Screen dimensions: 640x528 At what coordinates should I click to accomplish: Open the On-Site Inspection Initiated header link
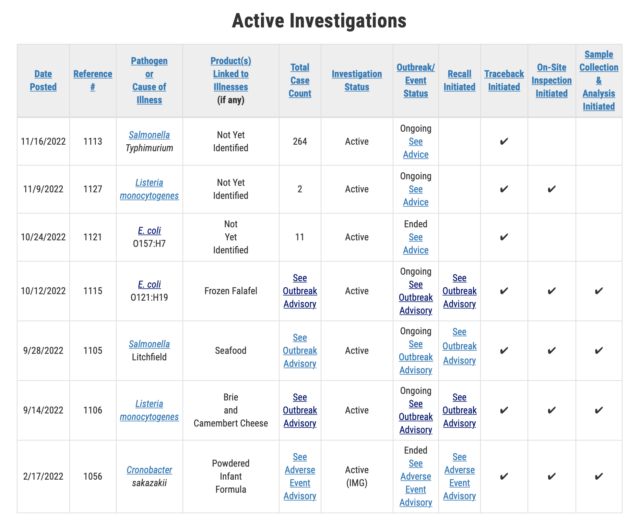click(551, 80)
